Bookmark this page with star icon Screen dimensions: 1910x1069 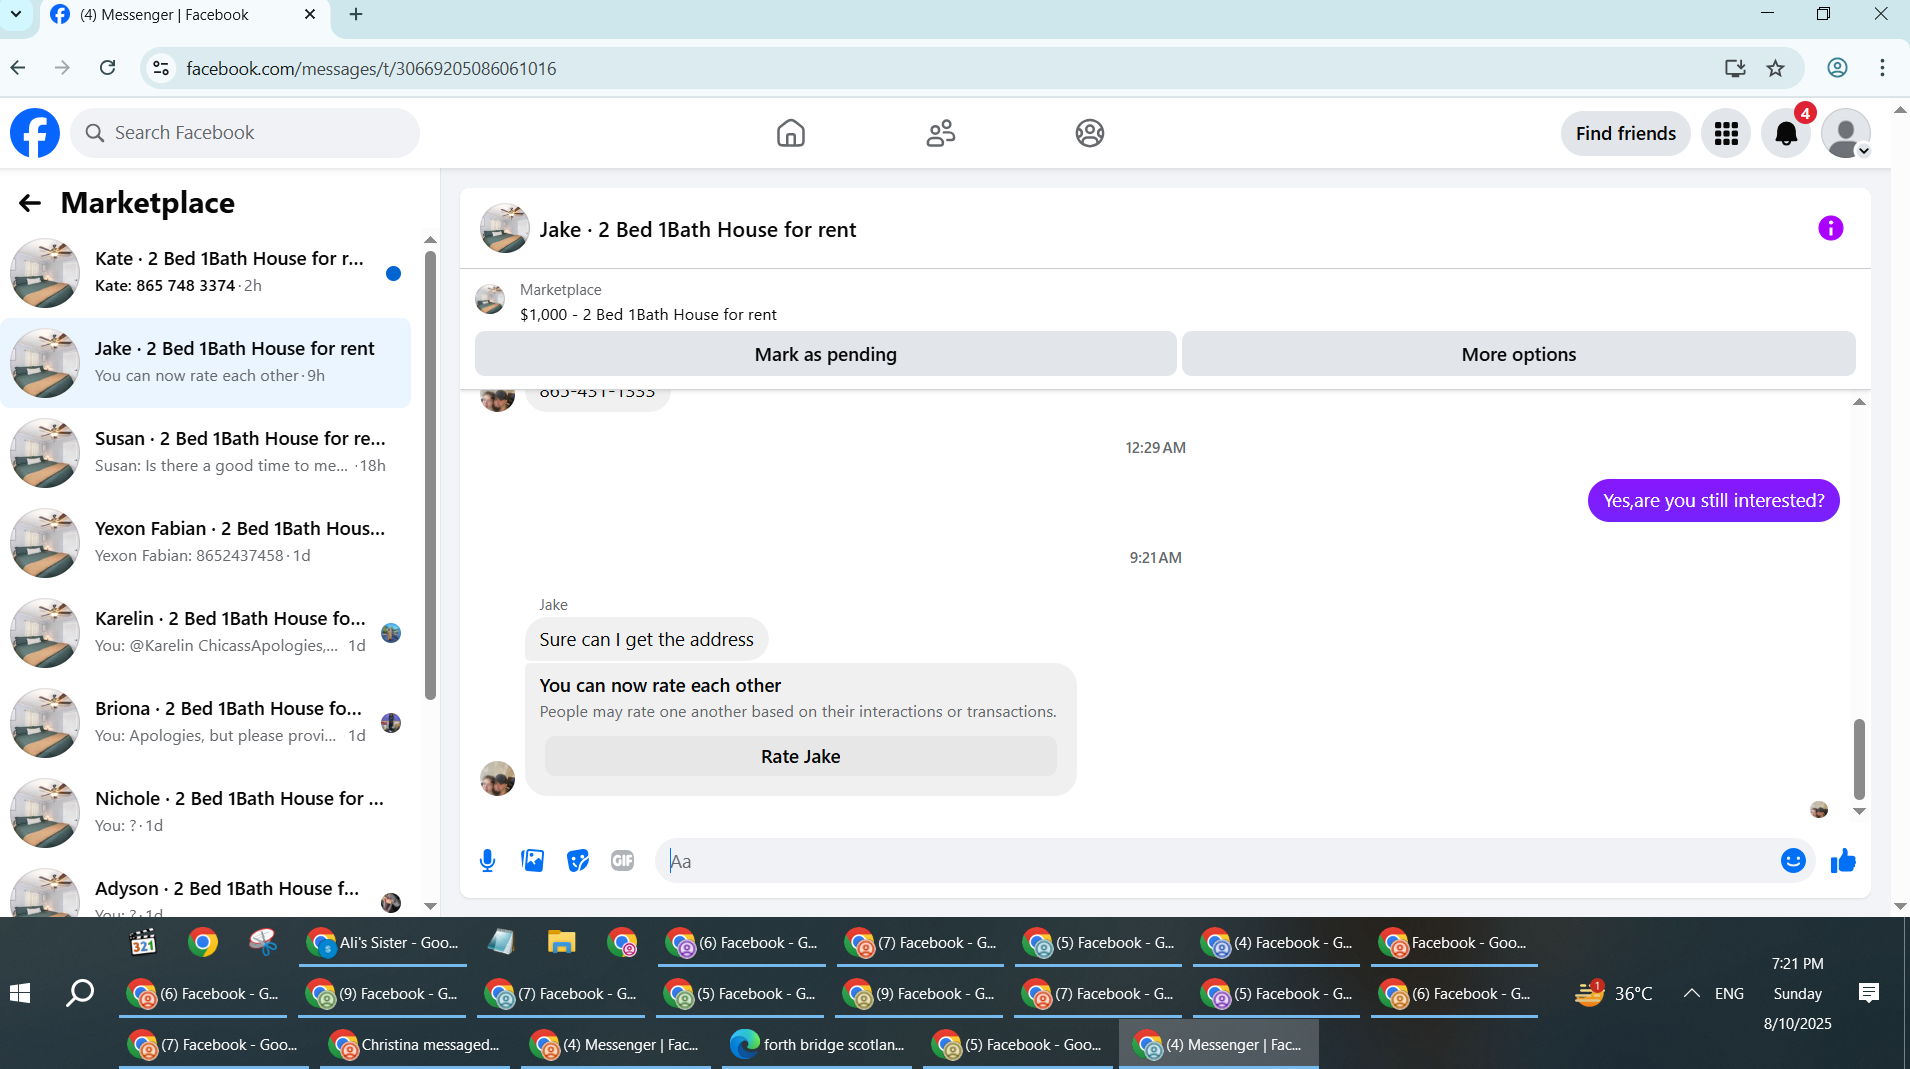point(1775,68)
